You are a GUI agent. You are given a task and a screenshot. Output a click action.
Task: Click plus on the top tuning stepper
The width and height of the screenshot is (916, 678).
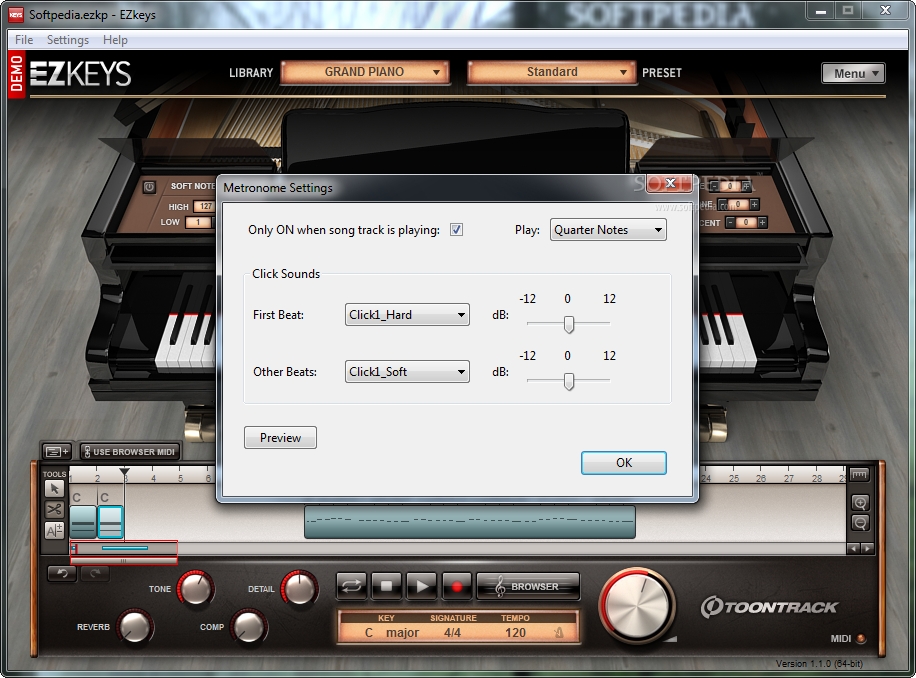(746, 186)
